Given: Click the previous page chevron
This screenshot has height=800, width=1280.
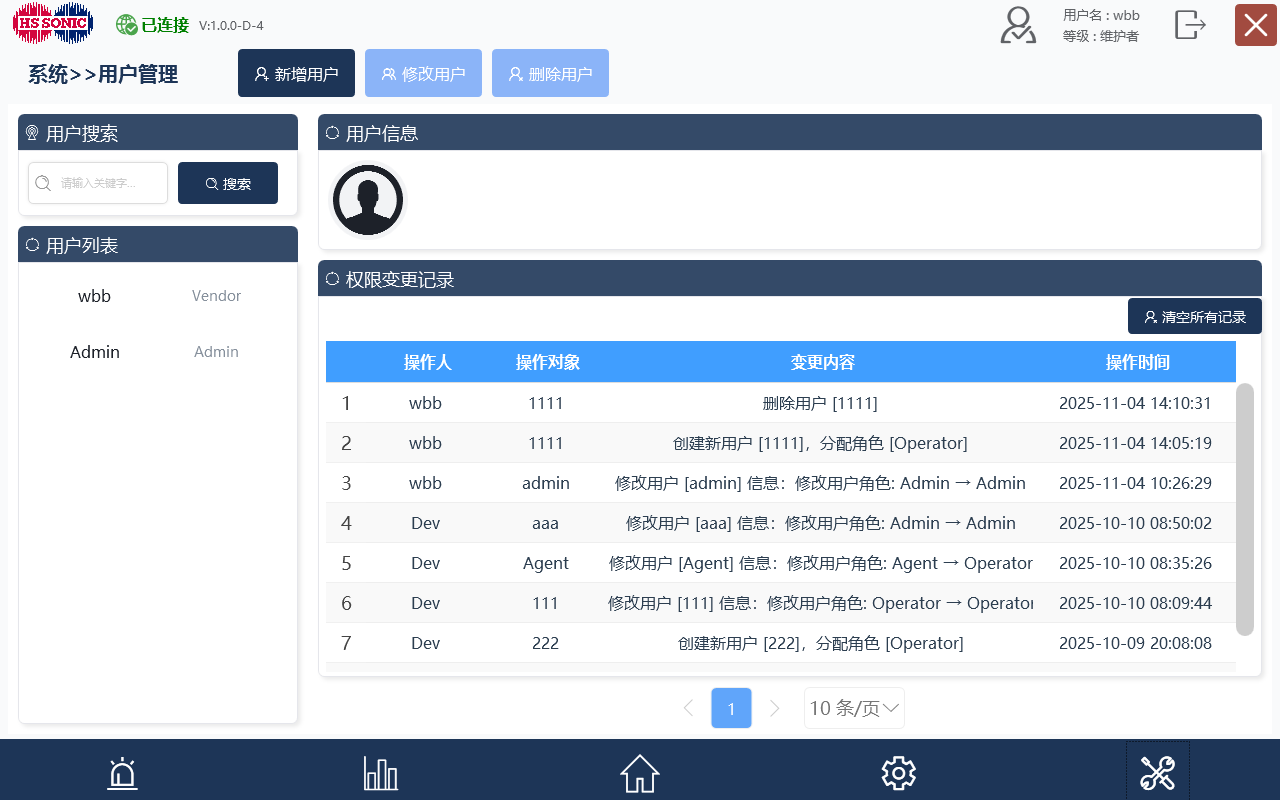Looking at the screenshot, I should point(688,707).
